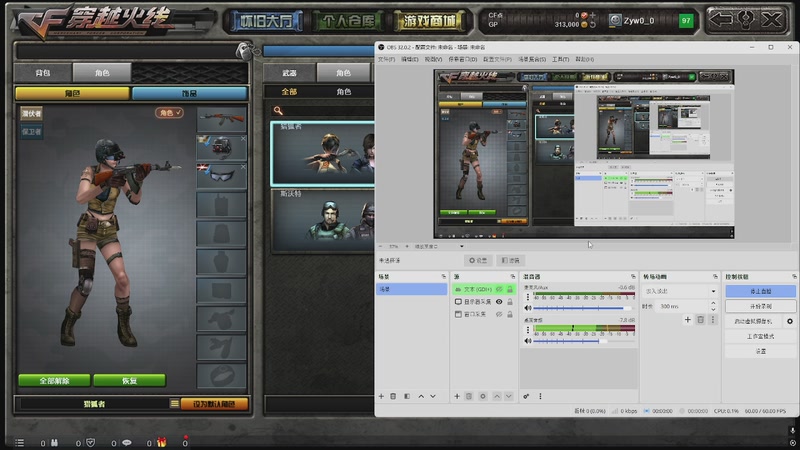Switch to yellow character sub-tab in left panel
The height and width of the screenshot is (450, 800).
pyautogui.click(x=72, y=93)
